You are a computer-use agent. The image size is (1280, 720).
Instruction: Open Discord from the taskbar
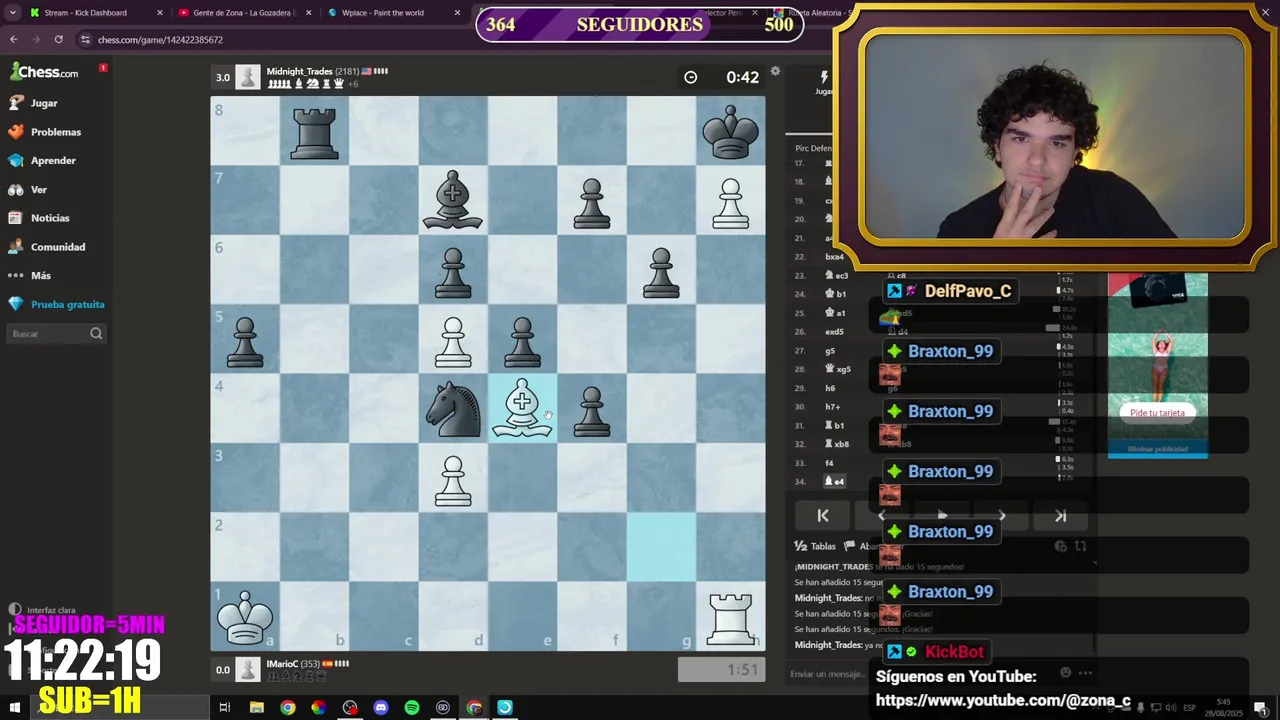[381, 707]
